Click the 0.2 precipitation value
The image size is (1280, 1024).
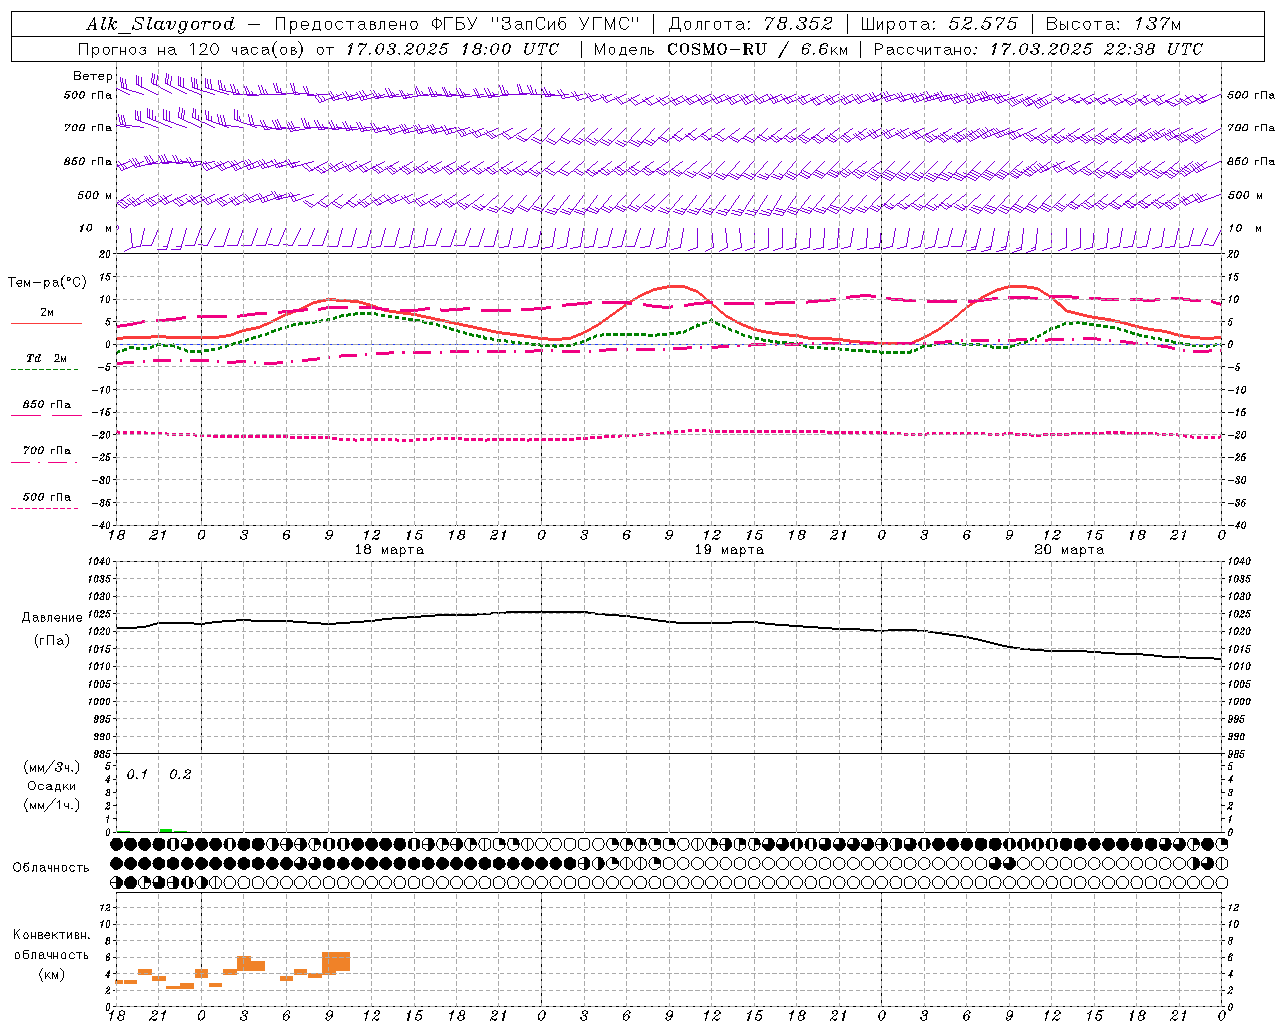pos(180,775)
